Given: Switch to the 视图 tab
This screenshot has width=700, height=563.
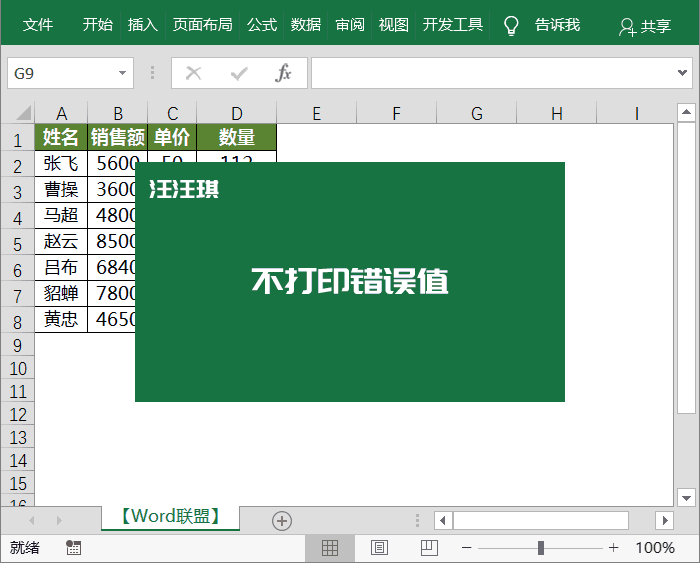Looking at the screenshot, I should click(x=393, y=25).
